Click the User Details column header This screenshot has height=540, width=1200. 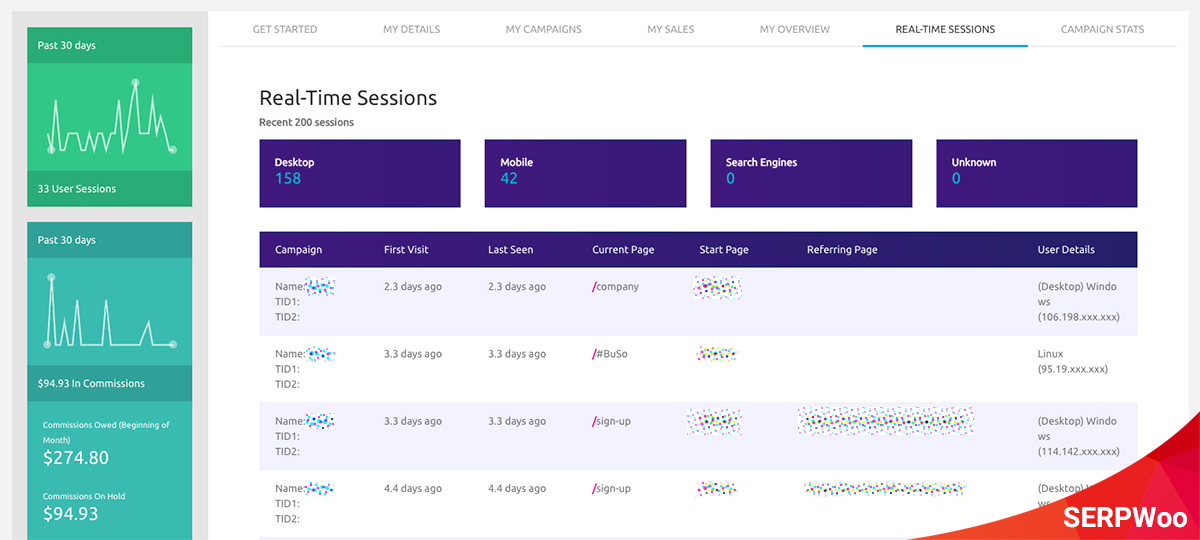tap(1066, 250)
